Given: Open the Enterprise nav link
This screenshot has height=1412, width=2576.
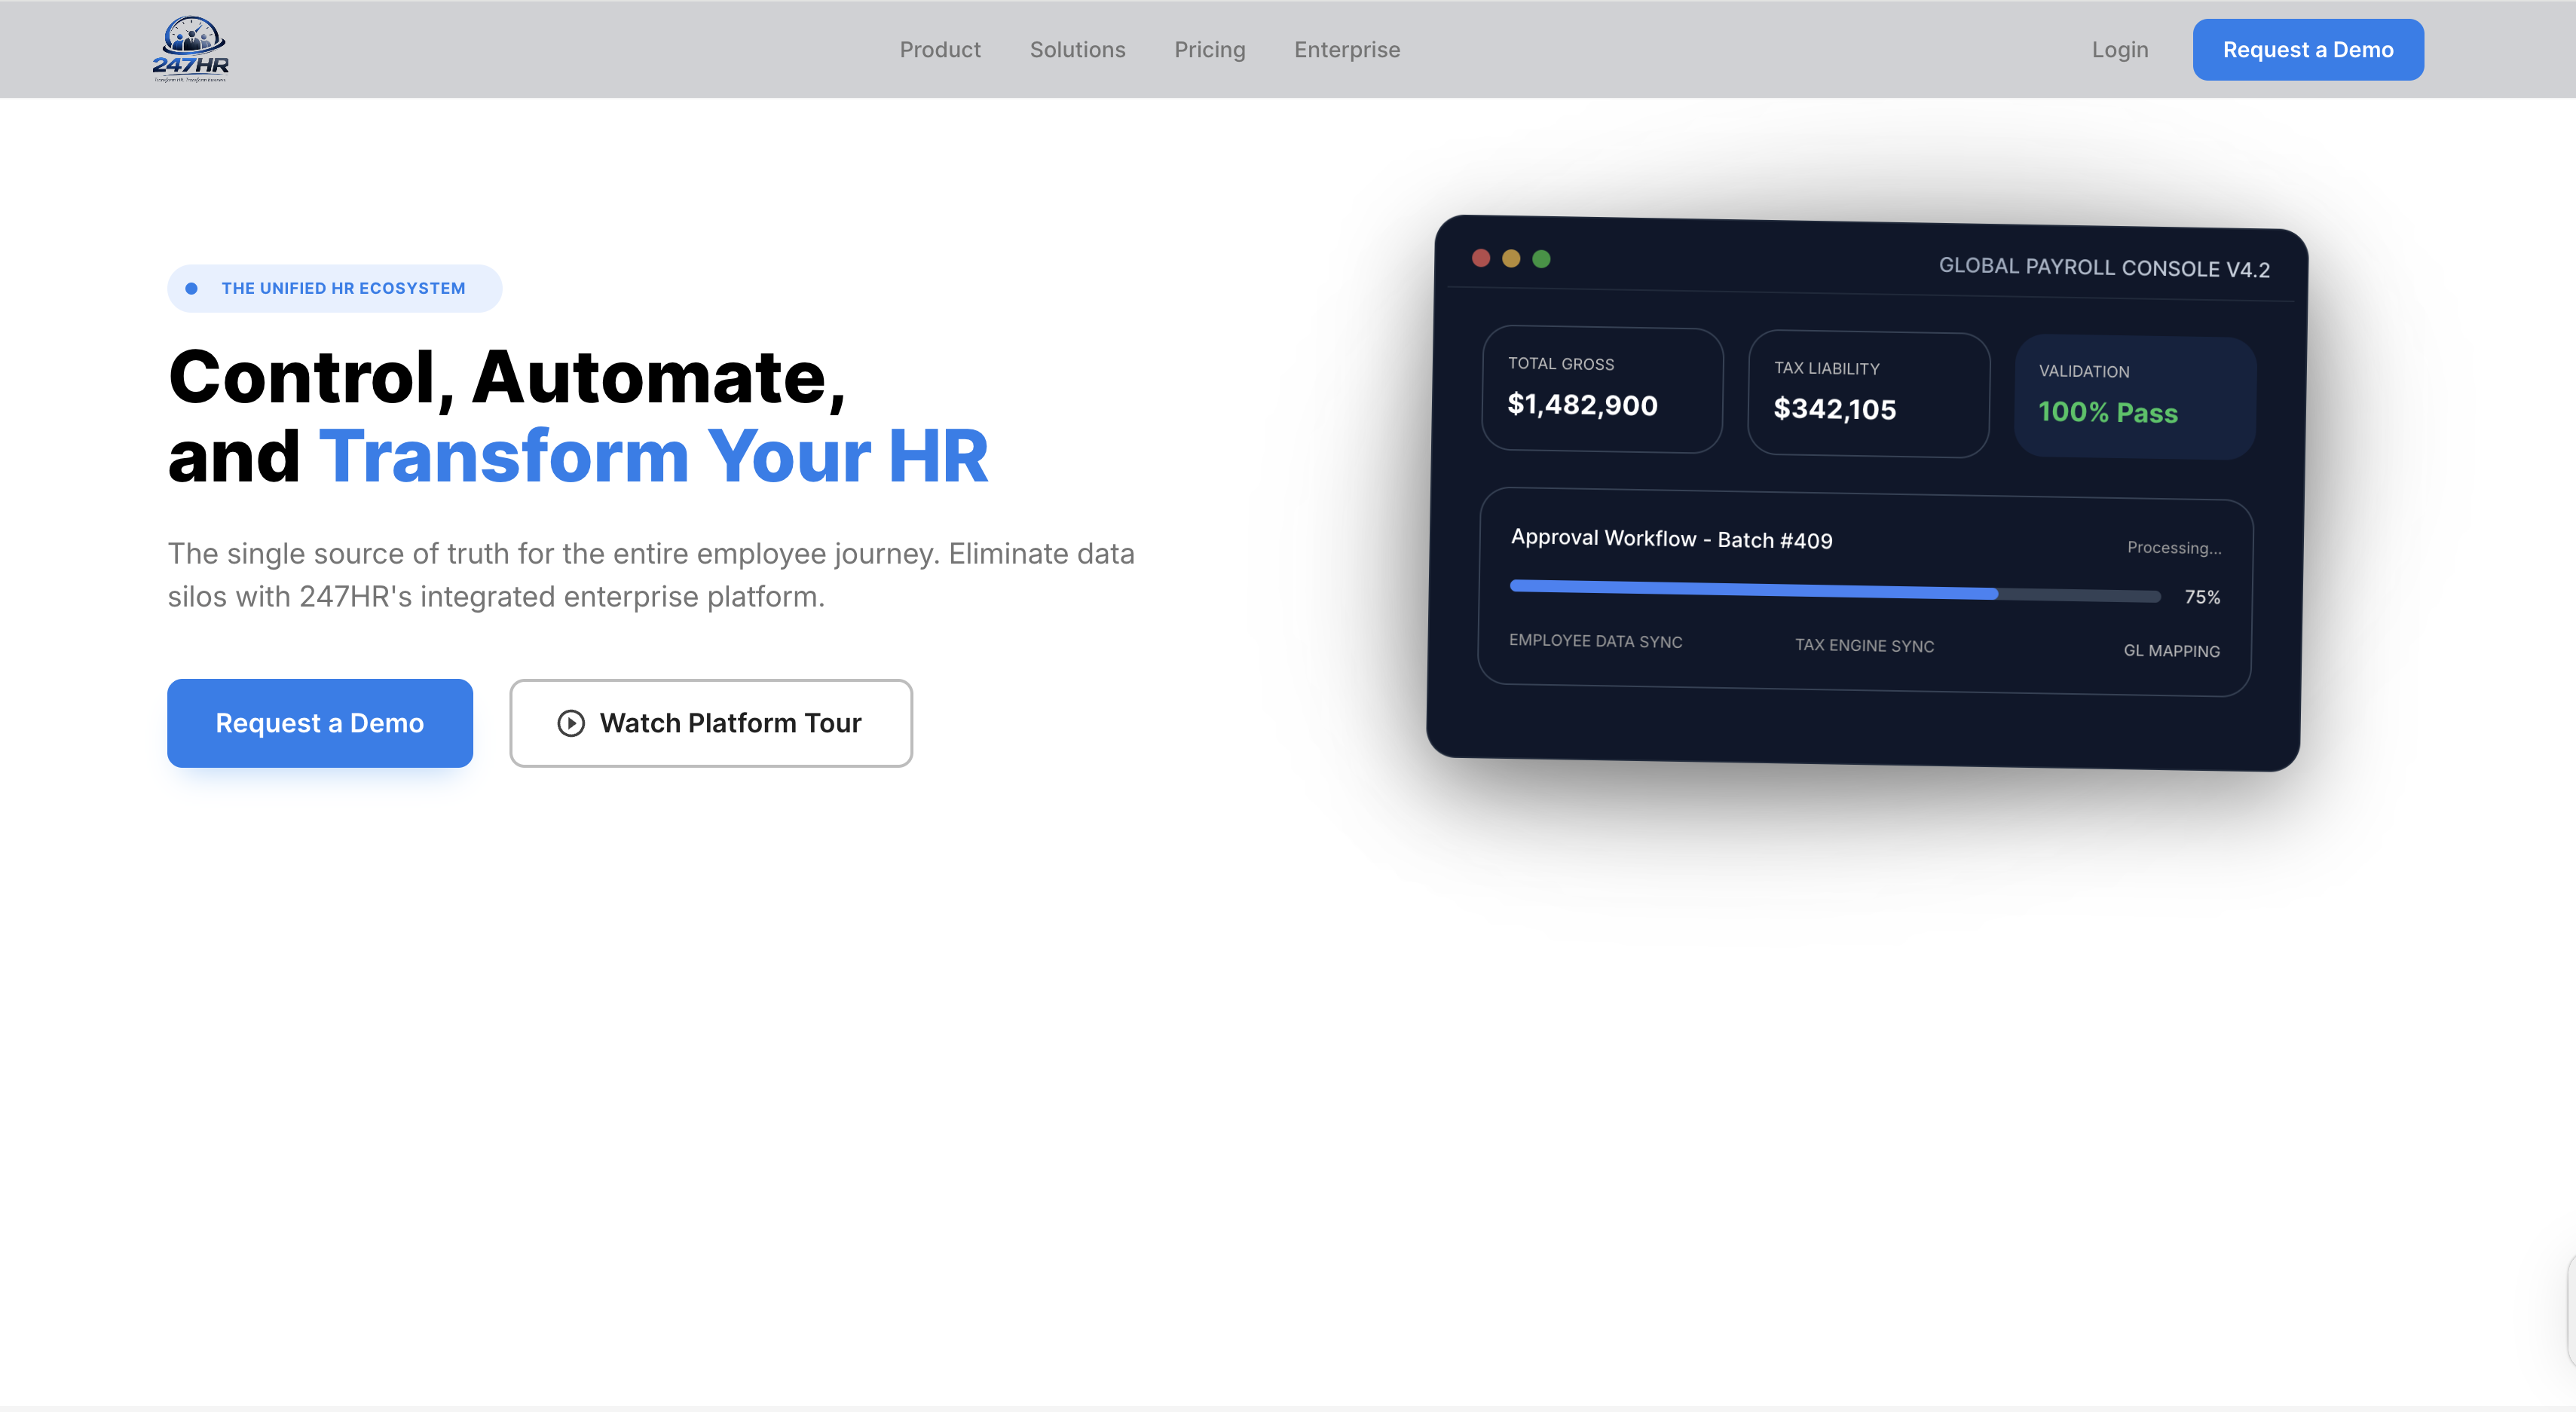Looking at the screenshot, I should (1346, 50).
